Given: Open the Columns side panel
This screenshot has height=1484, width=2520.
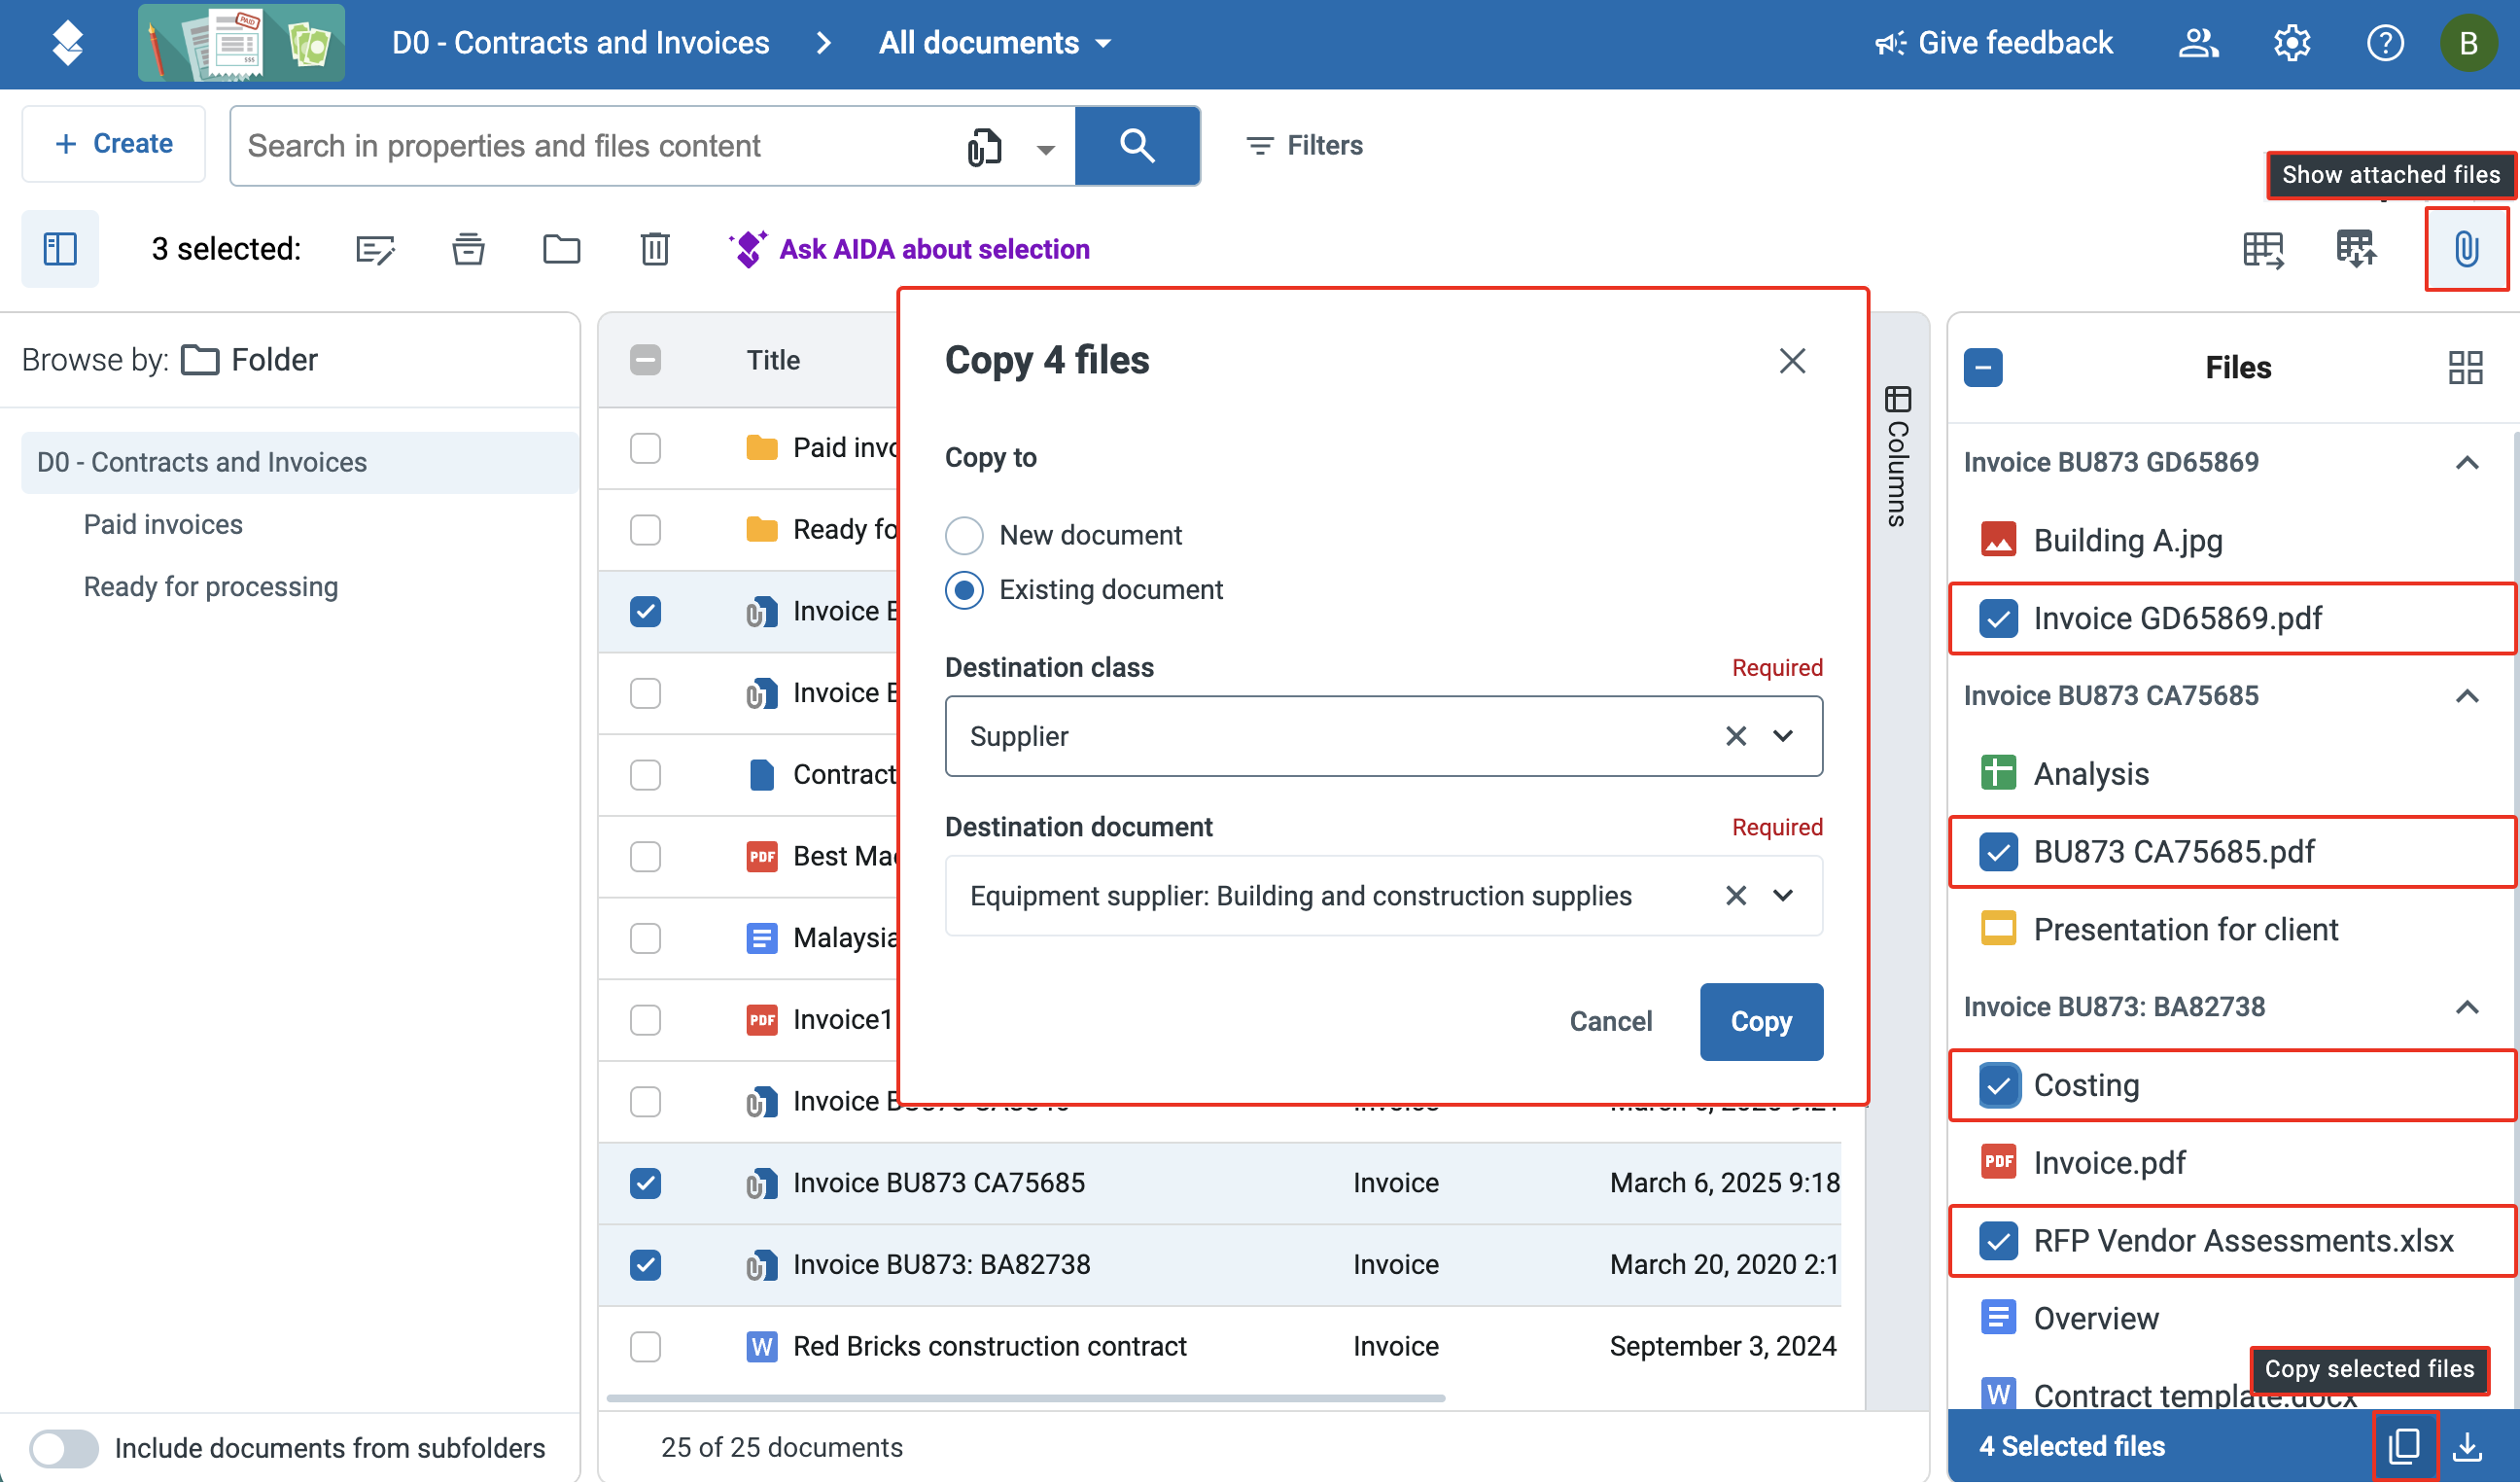Looking at the screenshot, I should (1897, 457).
